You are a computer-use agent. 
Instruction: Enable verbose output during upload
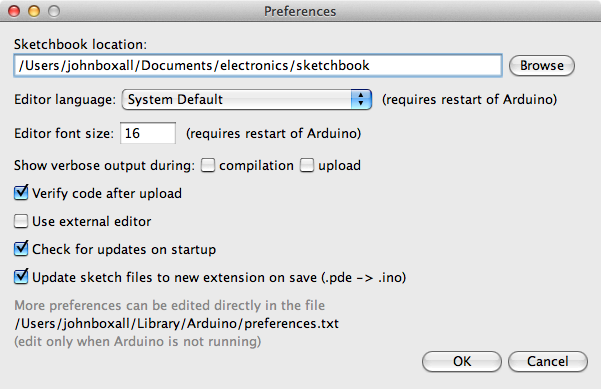point(307,165)
